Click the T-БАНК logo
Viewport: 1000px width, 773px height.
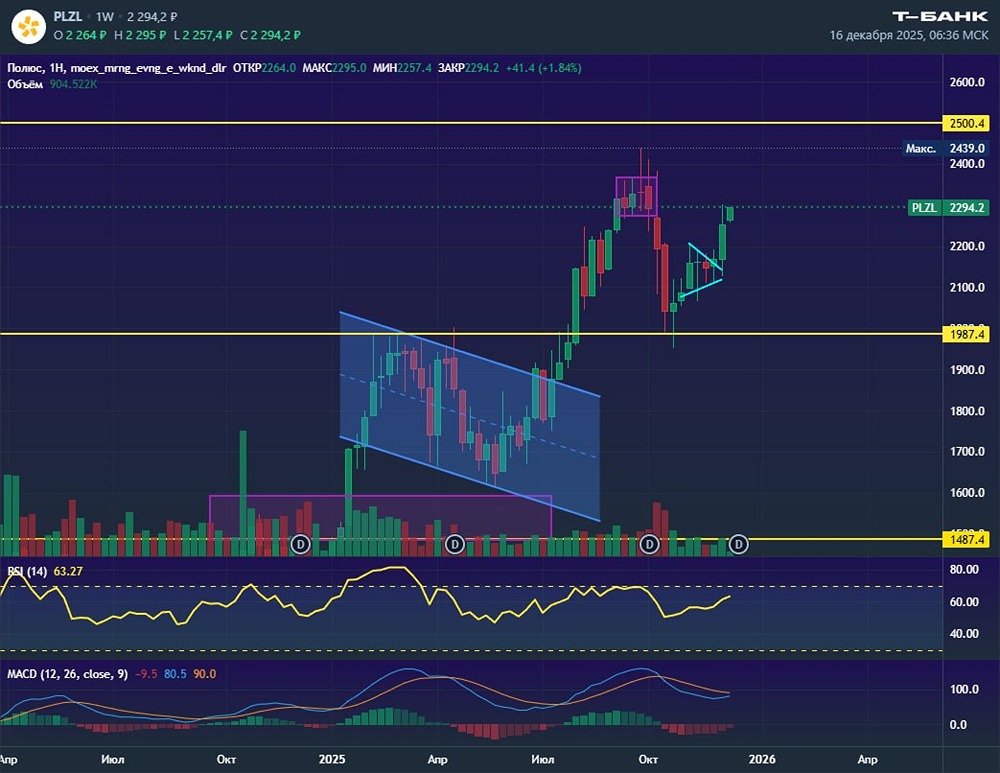pyautogui.click(x=939, y=16)
